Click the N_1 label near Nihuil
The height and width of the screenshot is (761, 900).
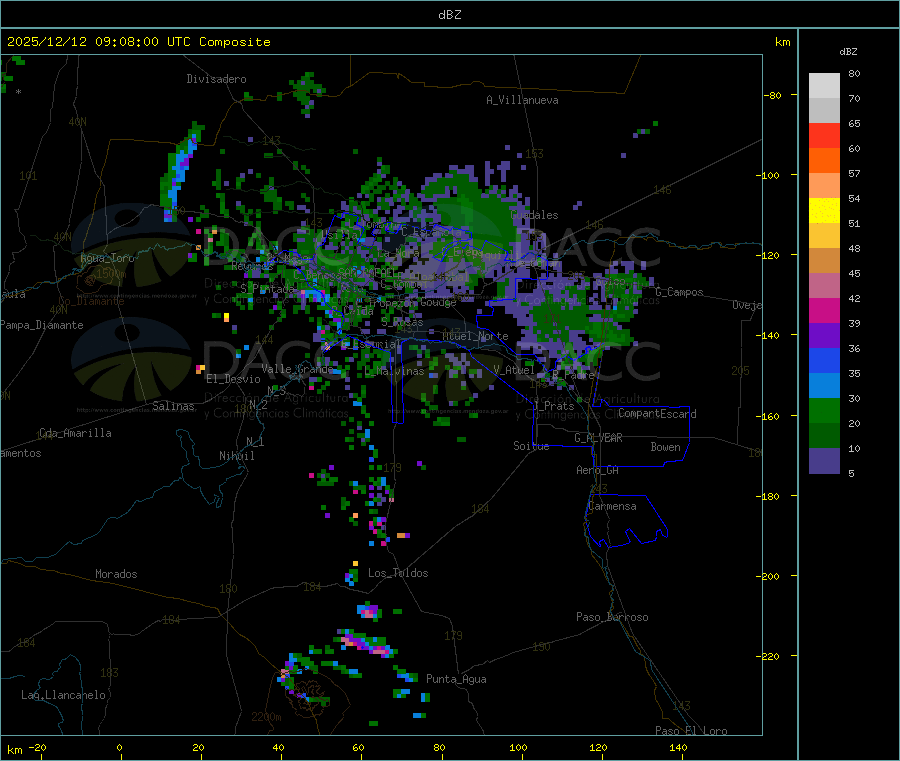tap(255, 441)
